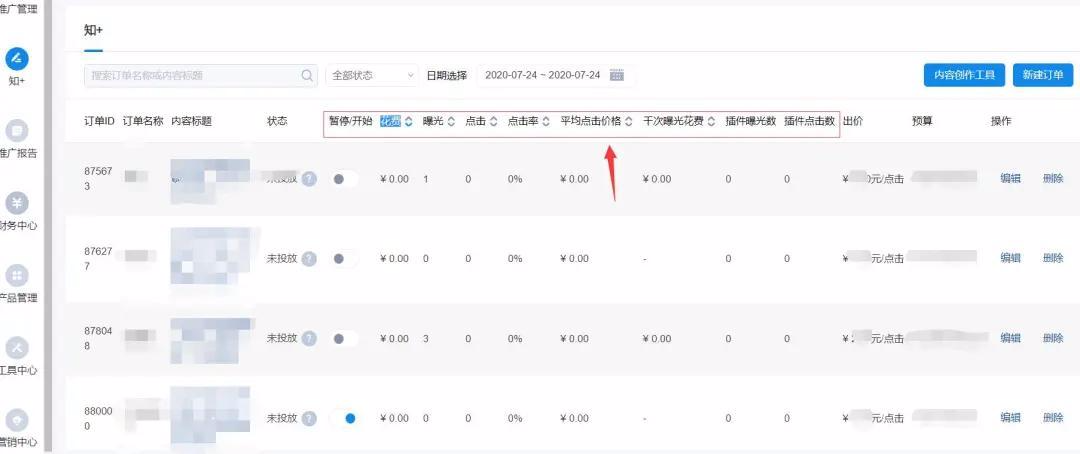Open the 营销中心 sidebar icon
This screenshot has width=1080, height=454.
[x=17, y=420]
